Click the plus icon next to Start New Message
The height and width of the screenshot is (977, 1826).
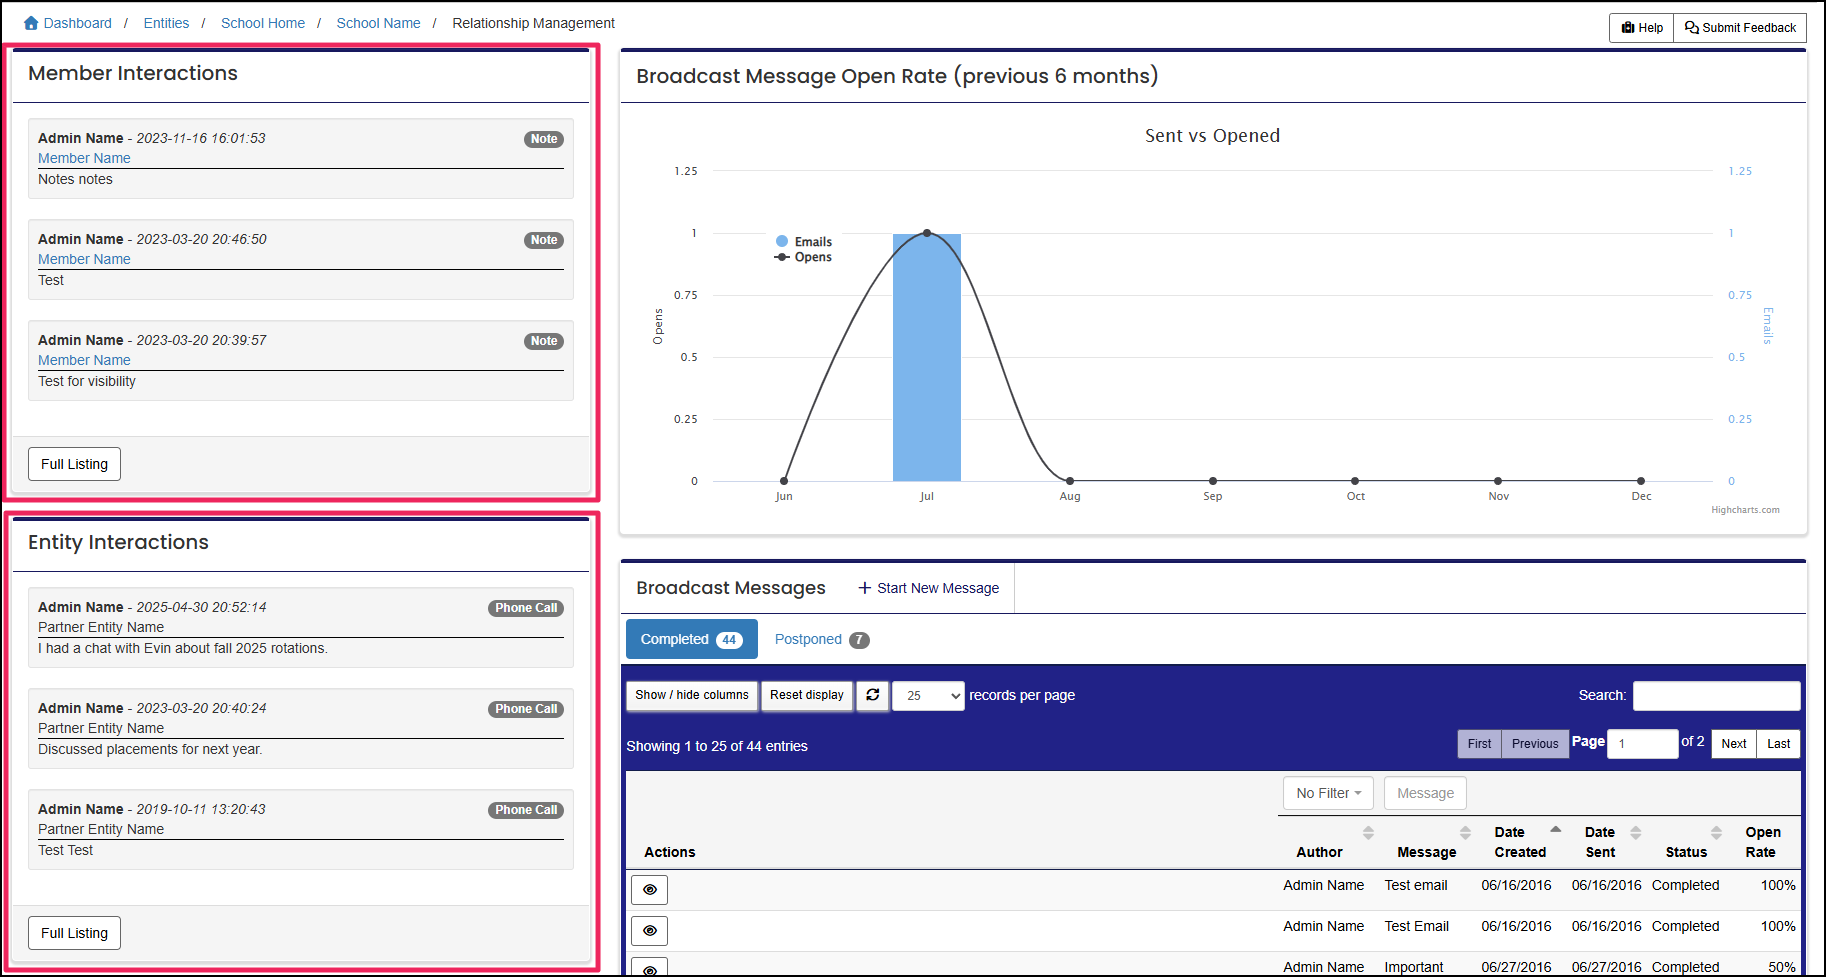tap(864, 588)
